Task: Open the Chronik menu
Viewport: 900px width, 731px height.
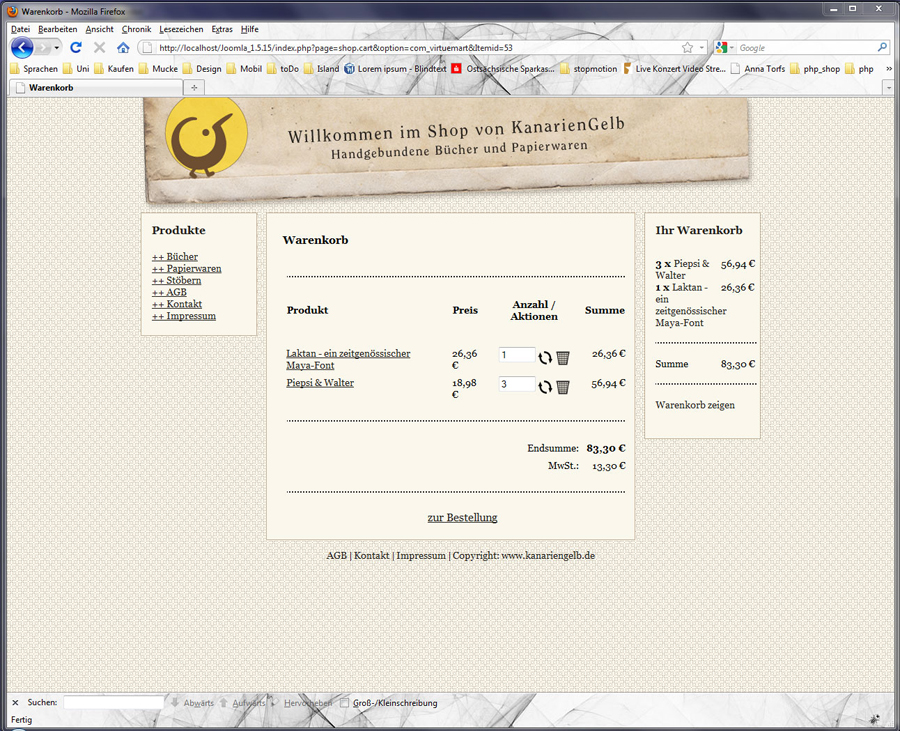Action: pyautogui.click(x=136, y=29)
